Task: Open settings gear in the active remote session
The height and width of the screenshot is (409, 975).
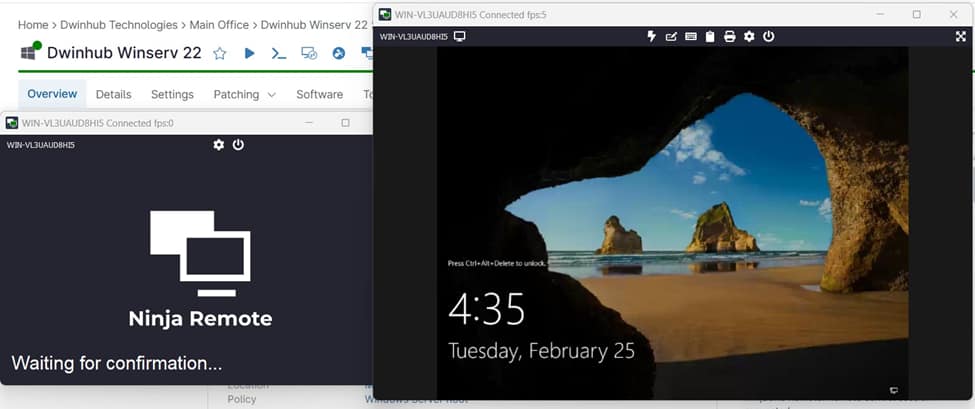Action: pos(749,36)
